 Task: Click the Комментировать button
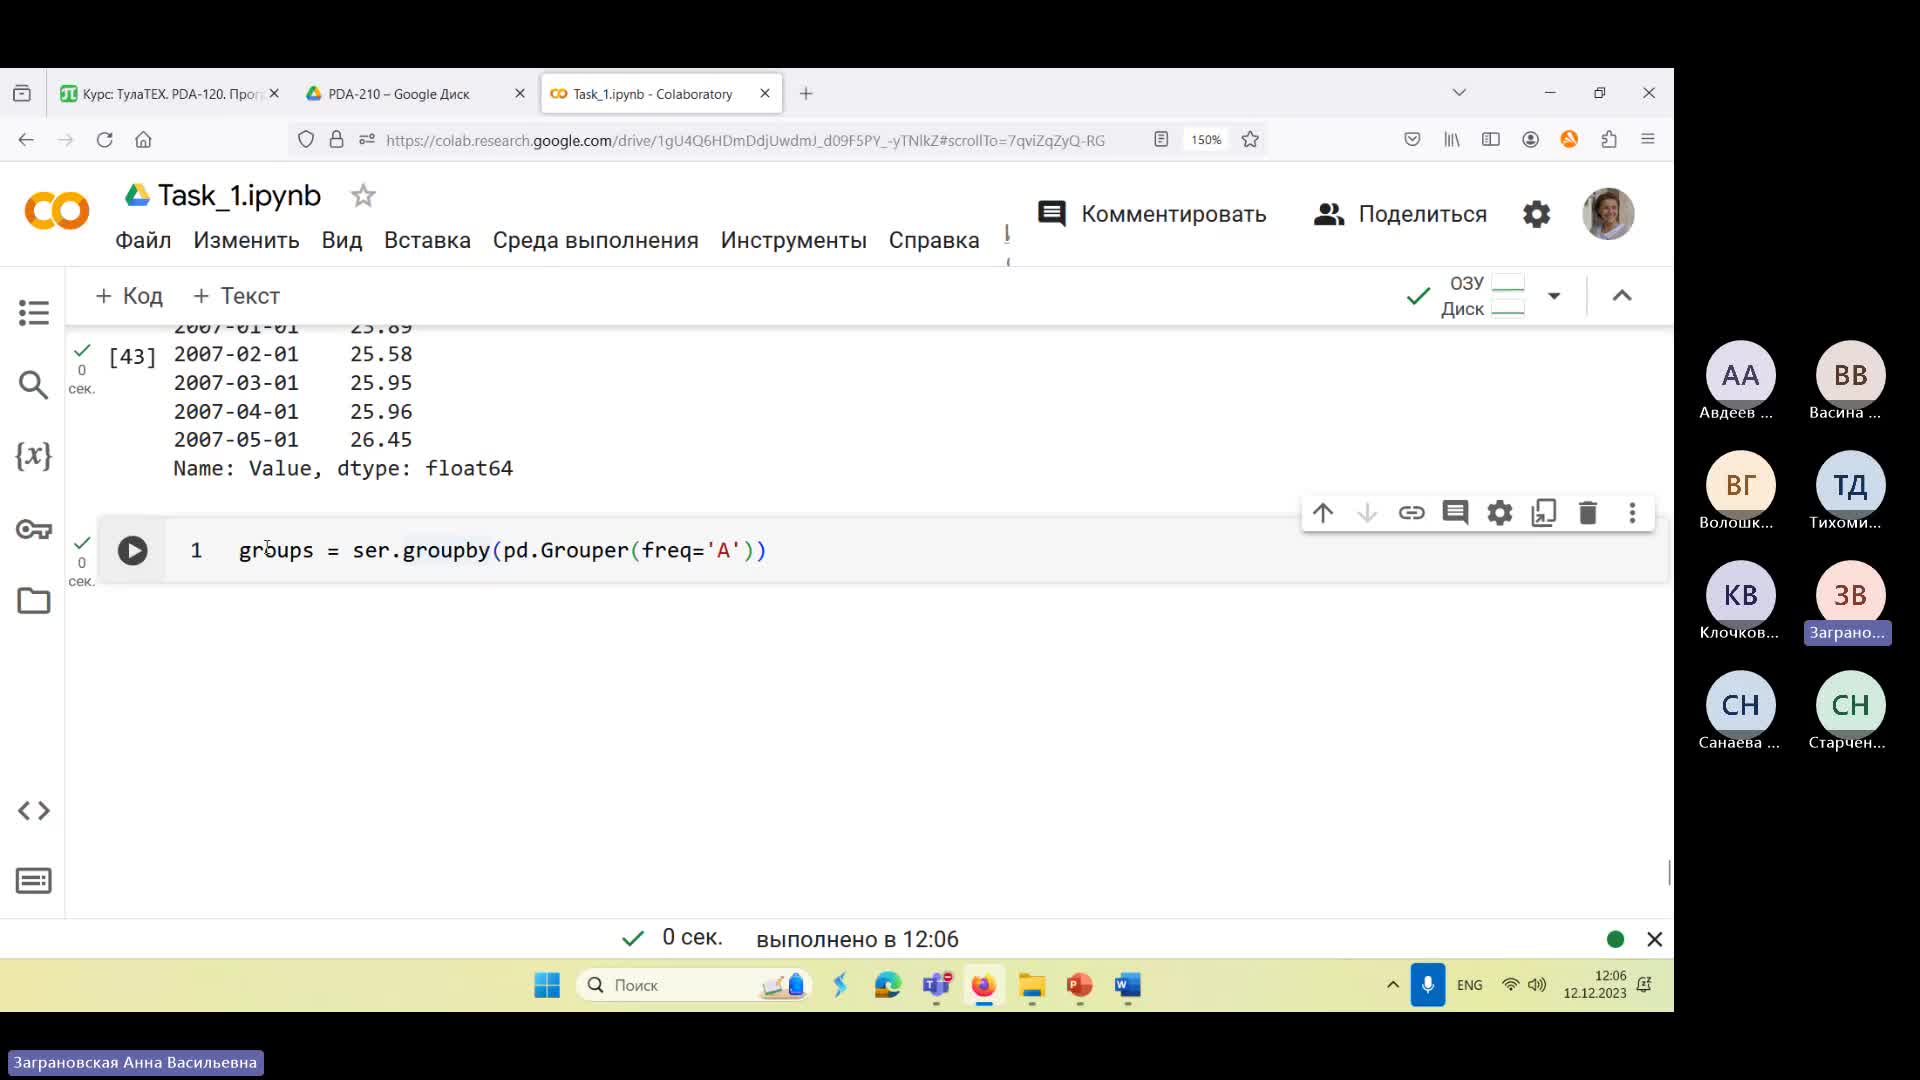pos(1152,214)
